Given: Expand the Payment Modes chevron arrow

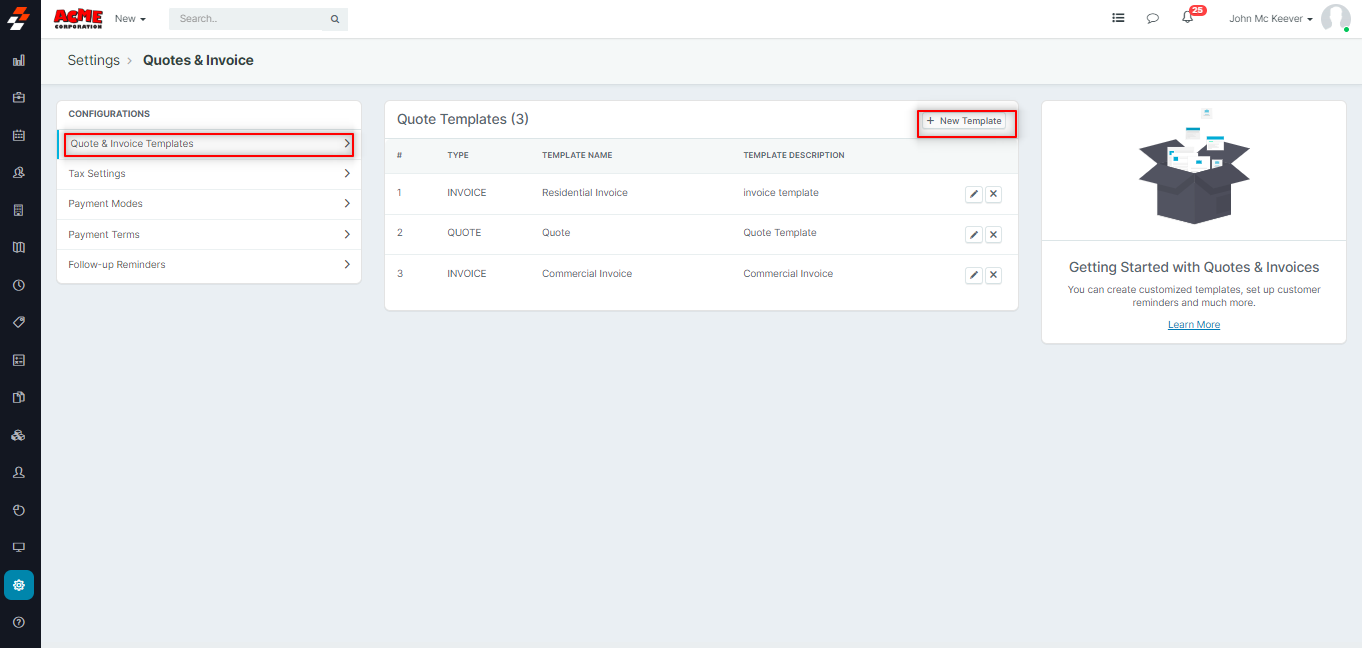Looking at the screenshot, I should (347, 204).
